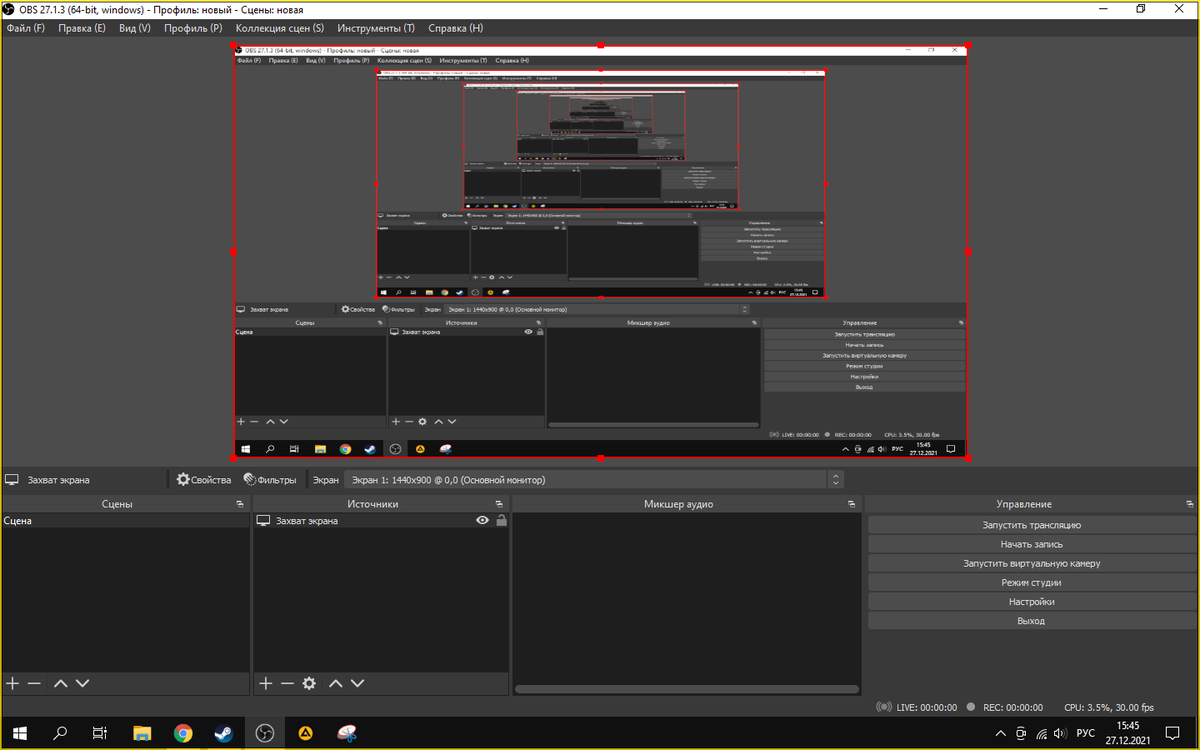Screen dimensions: 1200x750
Task: Open Steam from the taskbar
Action: [x=223, y=733]
